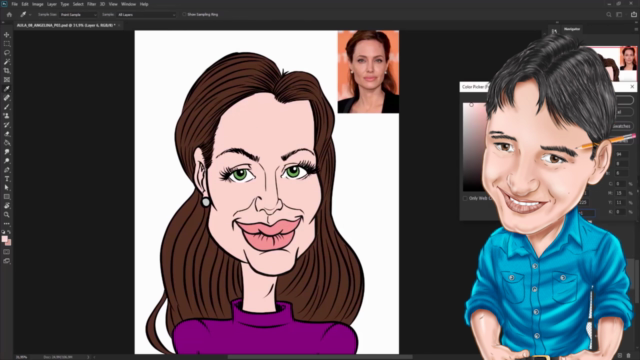640x360 pixels.
Task: Open the Sample Size dropdown
Action: click(x=78, y=15)
